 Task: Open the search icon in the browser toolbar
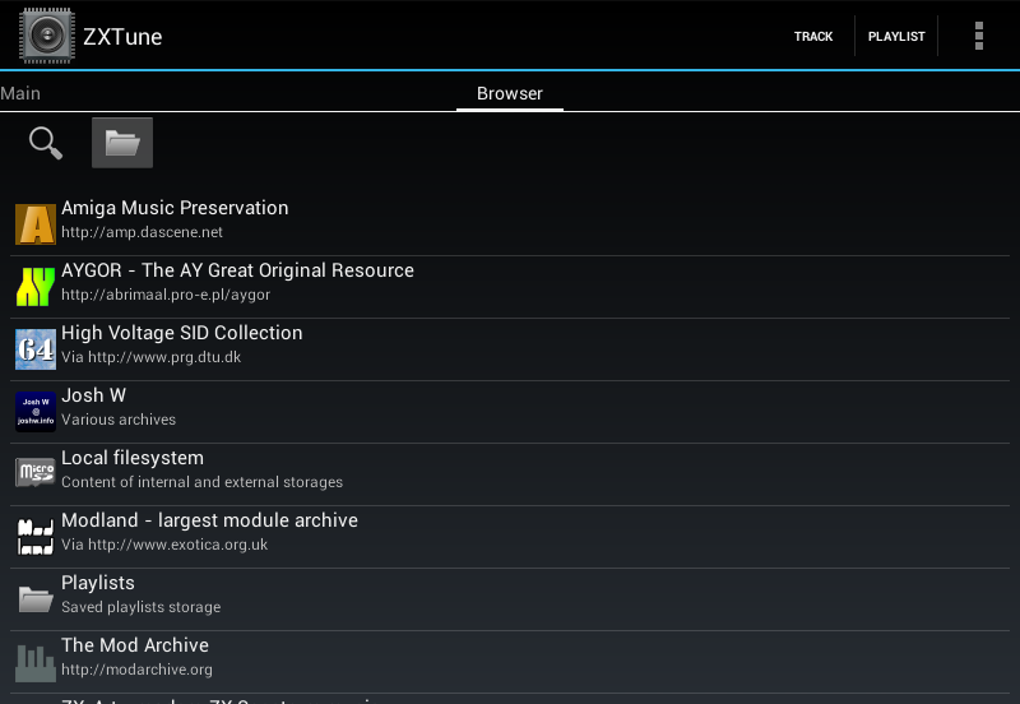pyautogui.click(x=44, y=142)
